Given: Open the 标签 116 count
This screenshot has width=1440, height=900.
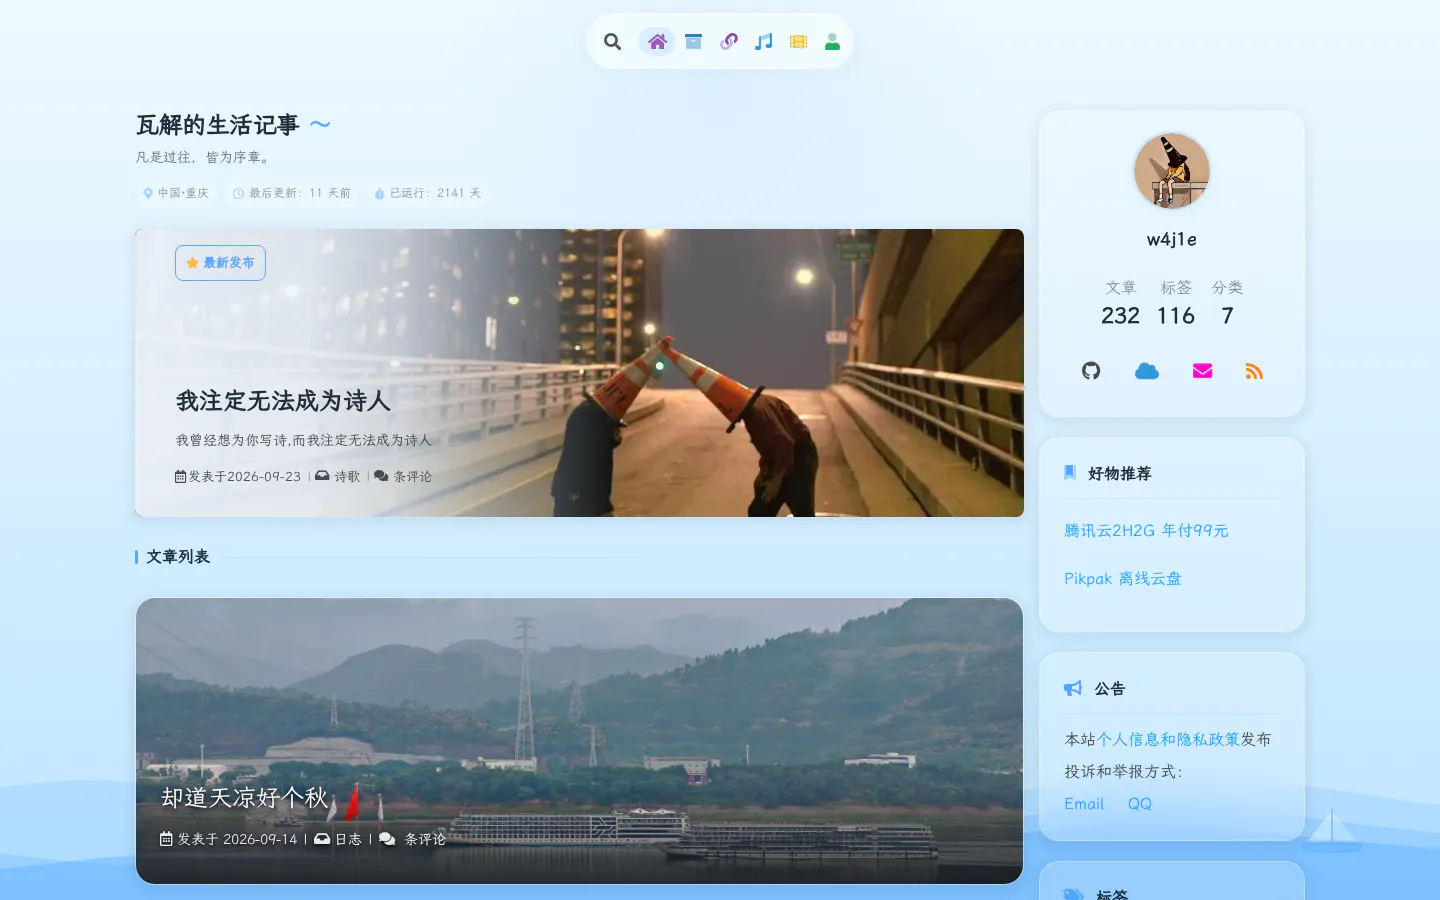Looking at the screenshot, I should pyautogui.click(x=1176, y=303).
